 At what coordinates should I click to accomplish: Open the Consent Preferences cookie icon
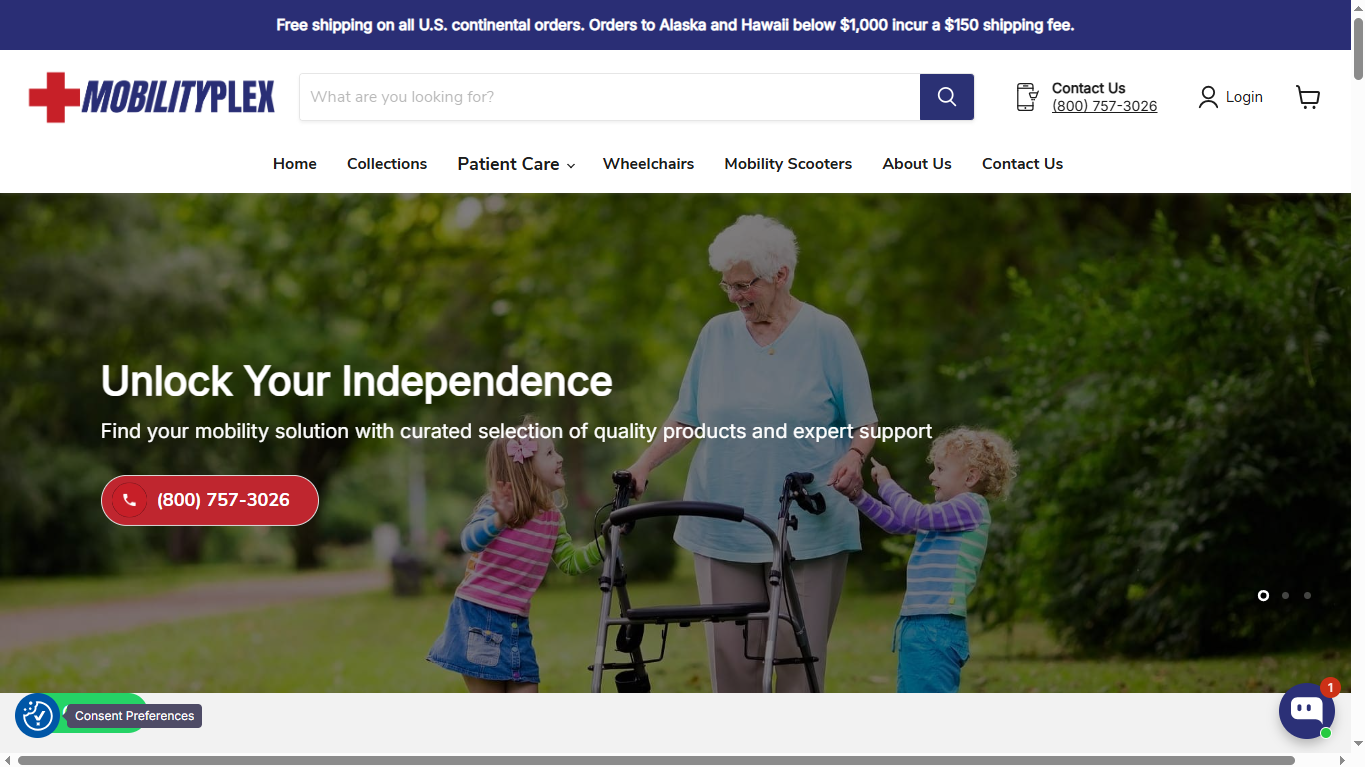37,716
